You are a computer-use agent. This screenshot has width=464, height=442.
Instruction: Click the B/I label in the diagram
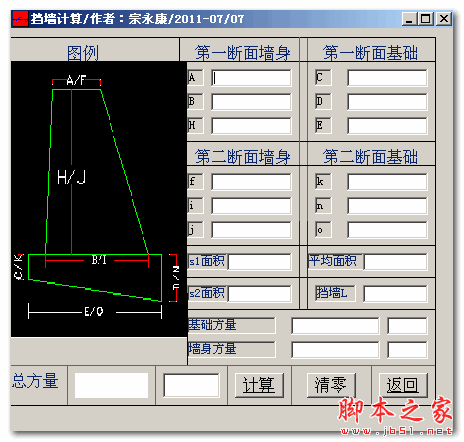[99, 260]
